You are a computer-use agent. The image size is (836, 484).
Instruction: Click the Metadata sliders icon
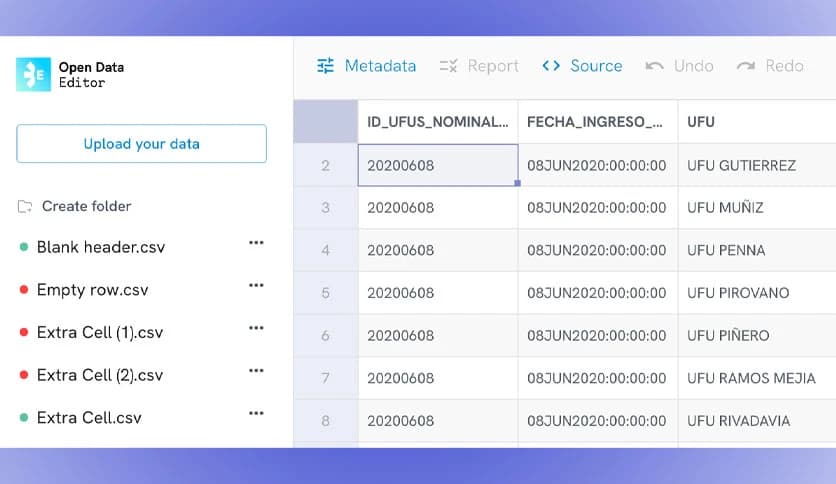[x=325, y=66]
